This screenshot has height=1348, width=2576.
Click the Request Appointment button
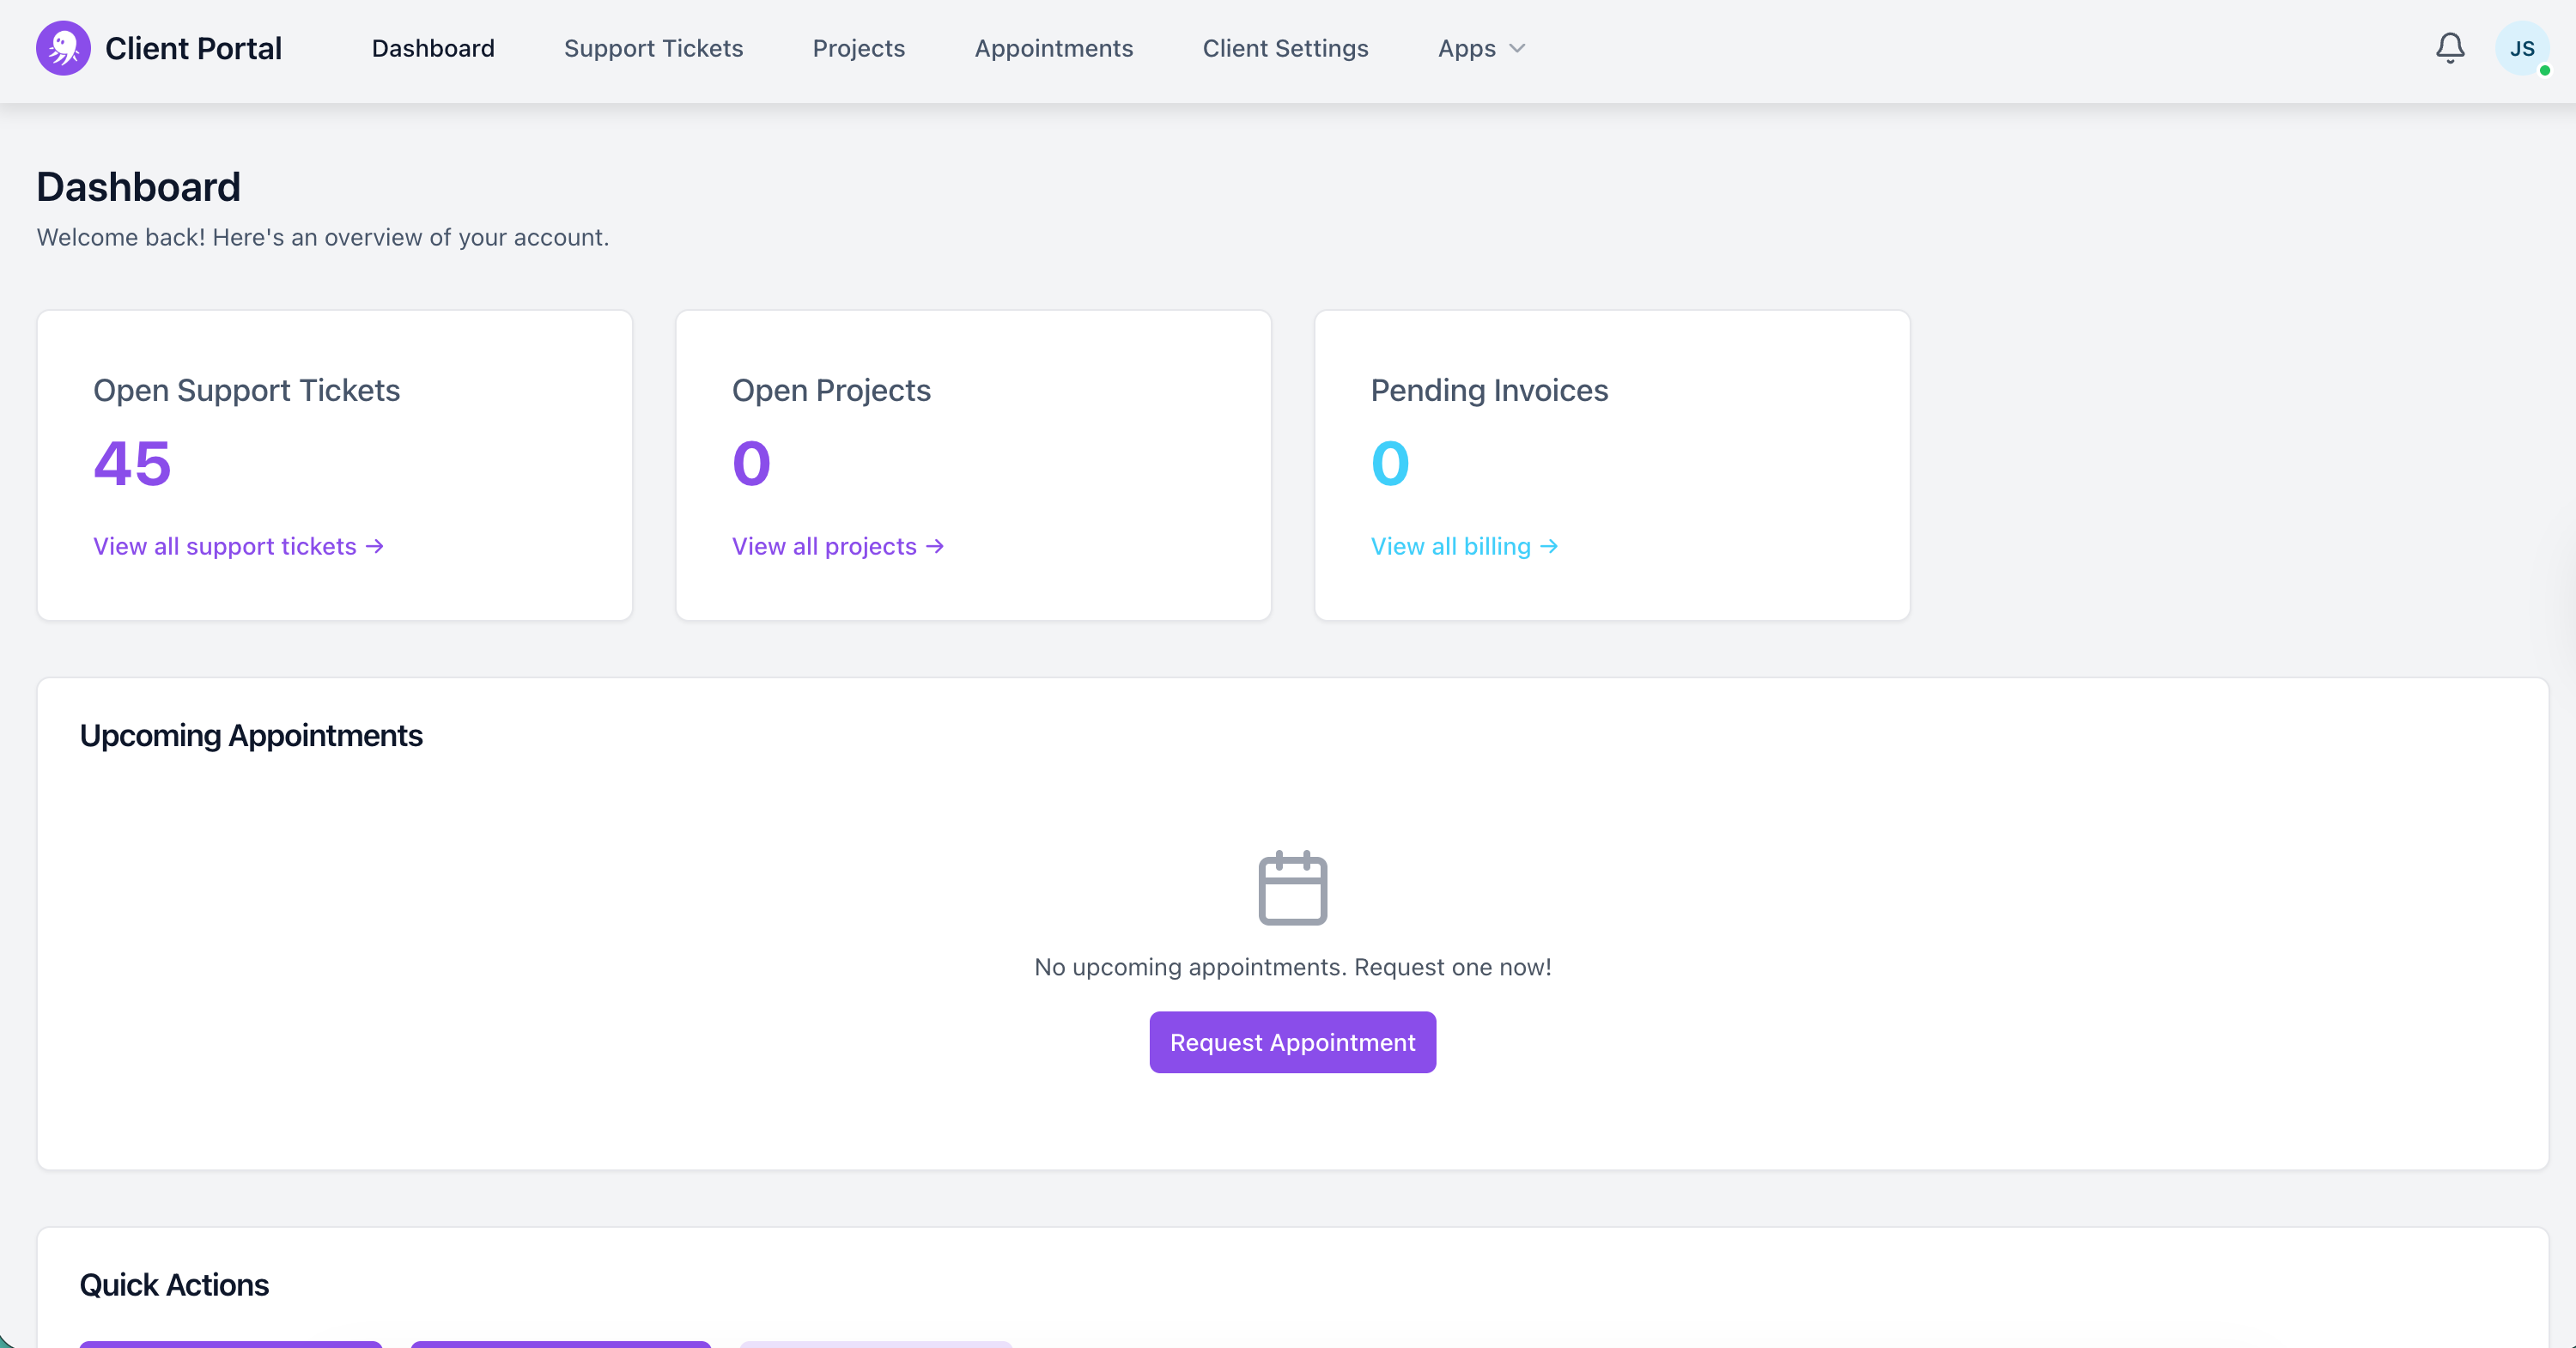tap(1292, 1042)
